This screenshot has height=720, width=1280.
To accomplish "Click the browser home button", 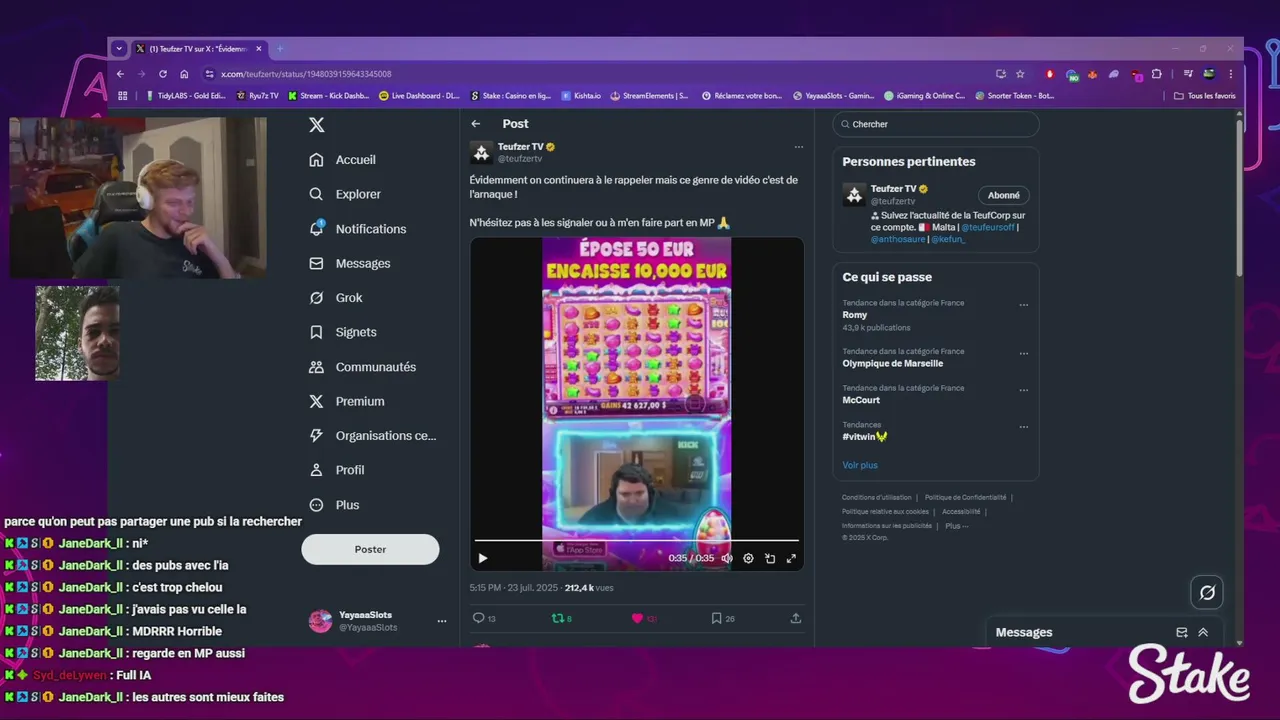I will [184, 74].
